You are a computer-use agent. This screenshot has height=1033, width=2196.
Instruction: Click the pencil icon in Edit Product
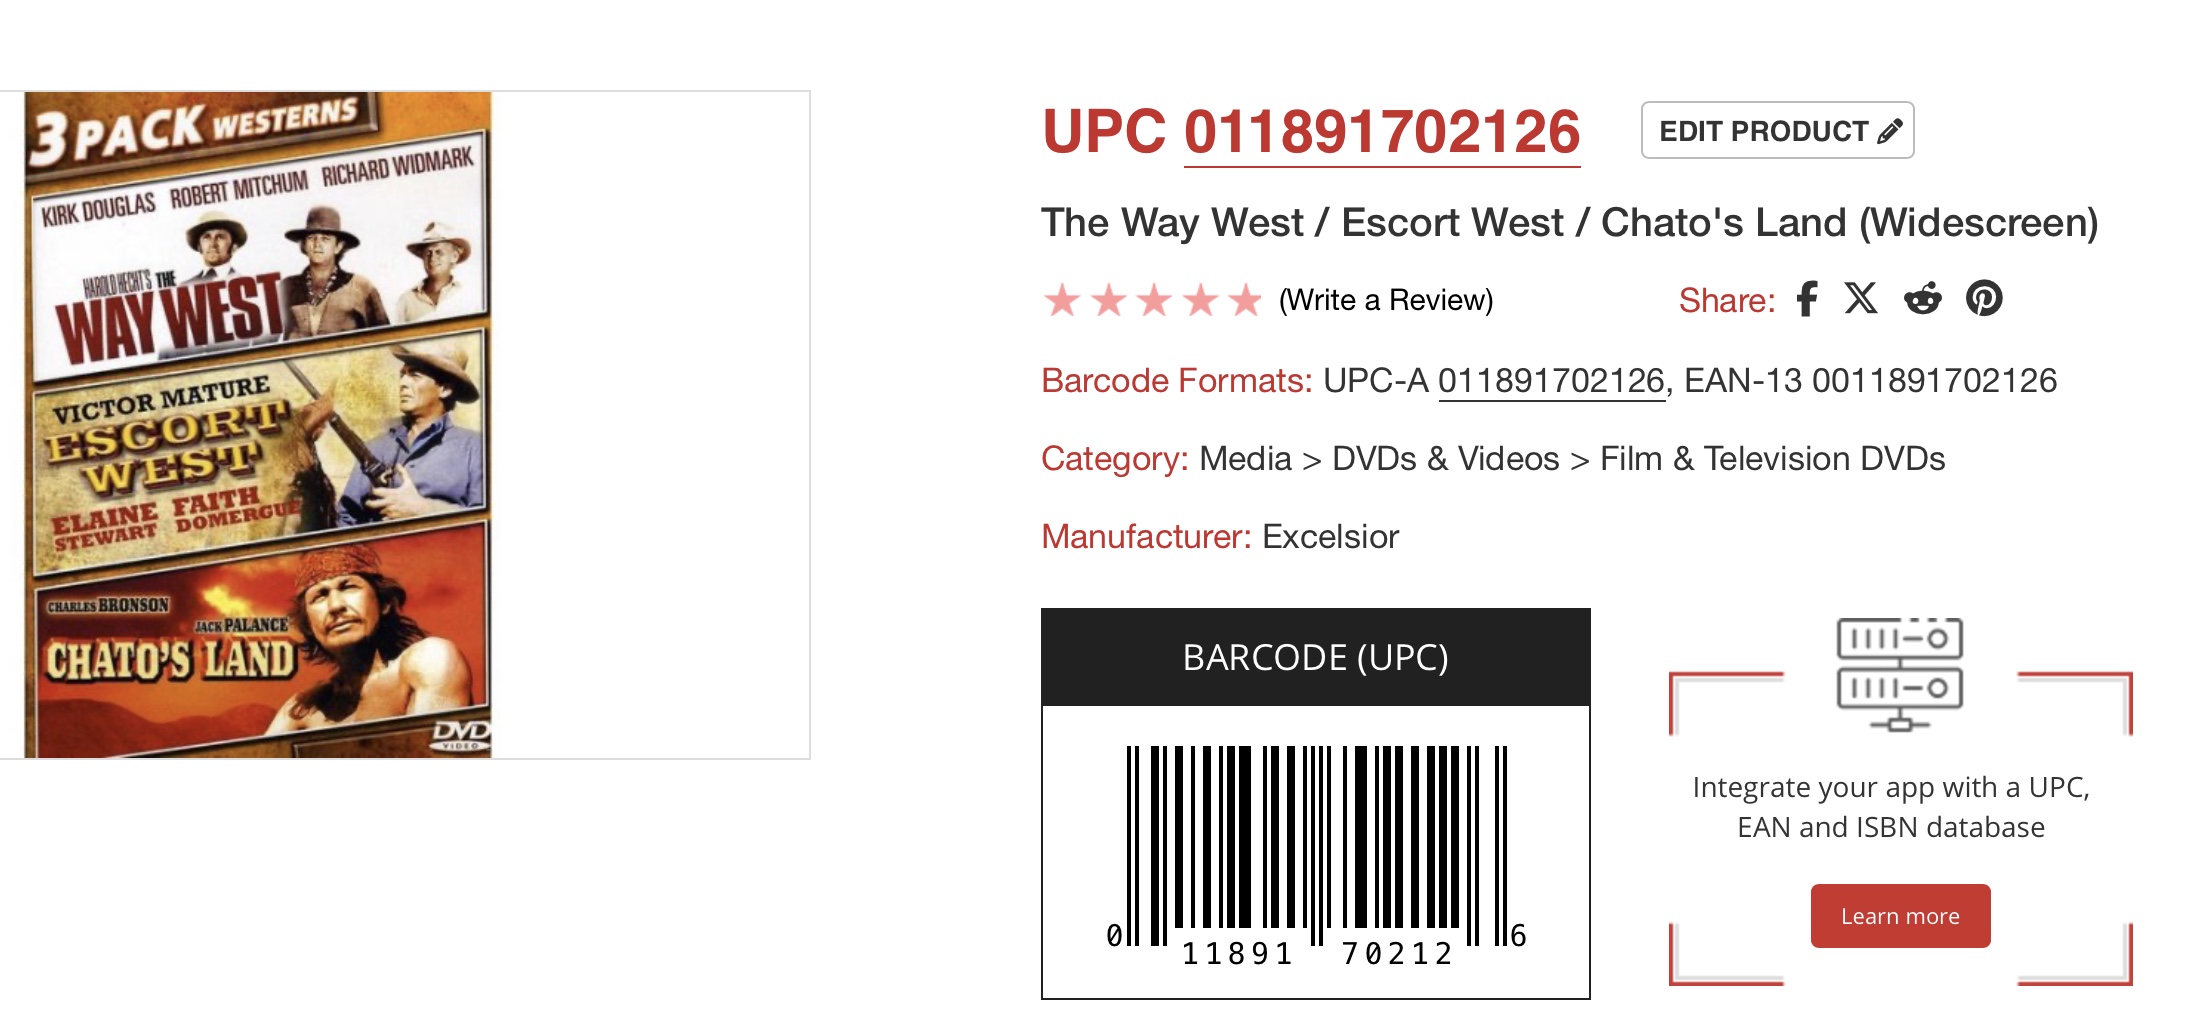(1889, 131)
